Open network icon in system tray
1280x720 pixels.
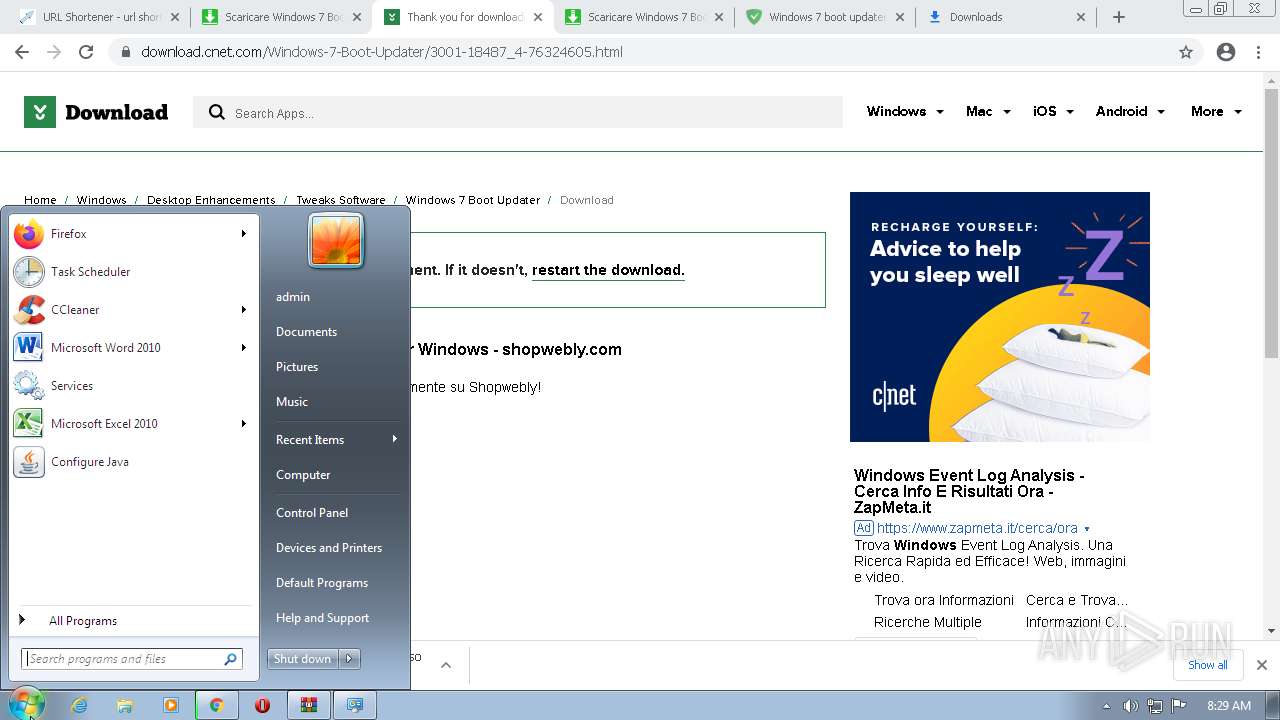pyautogui.click(x=1155, y=705)
